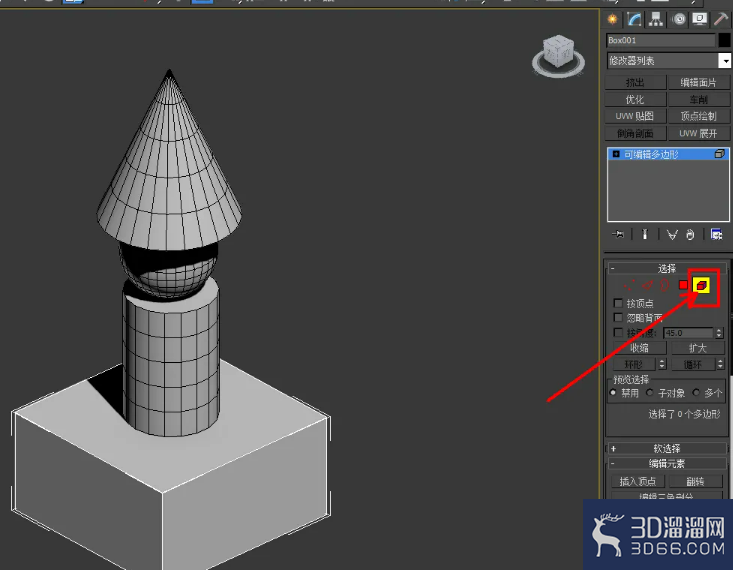Enable the 忽略背面 checkbox

point(618,317)
